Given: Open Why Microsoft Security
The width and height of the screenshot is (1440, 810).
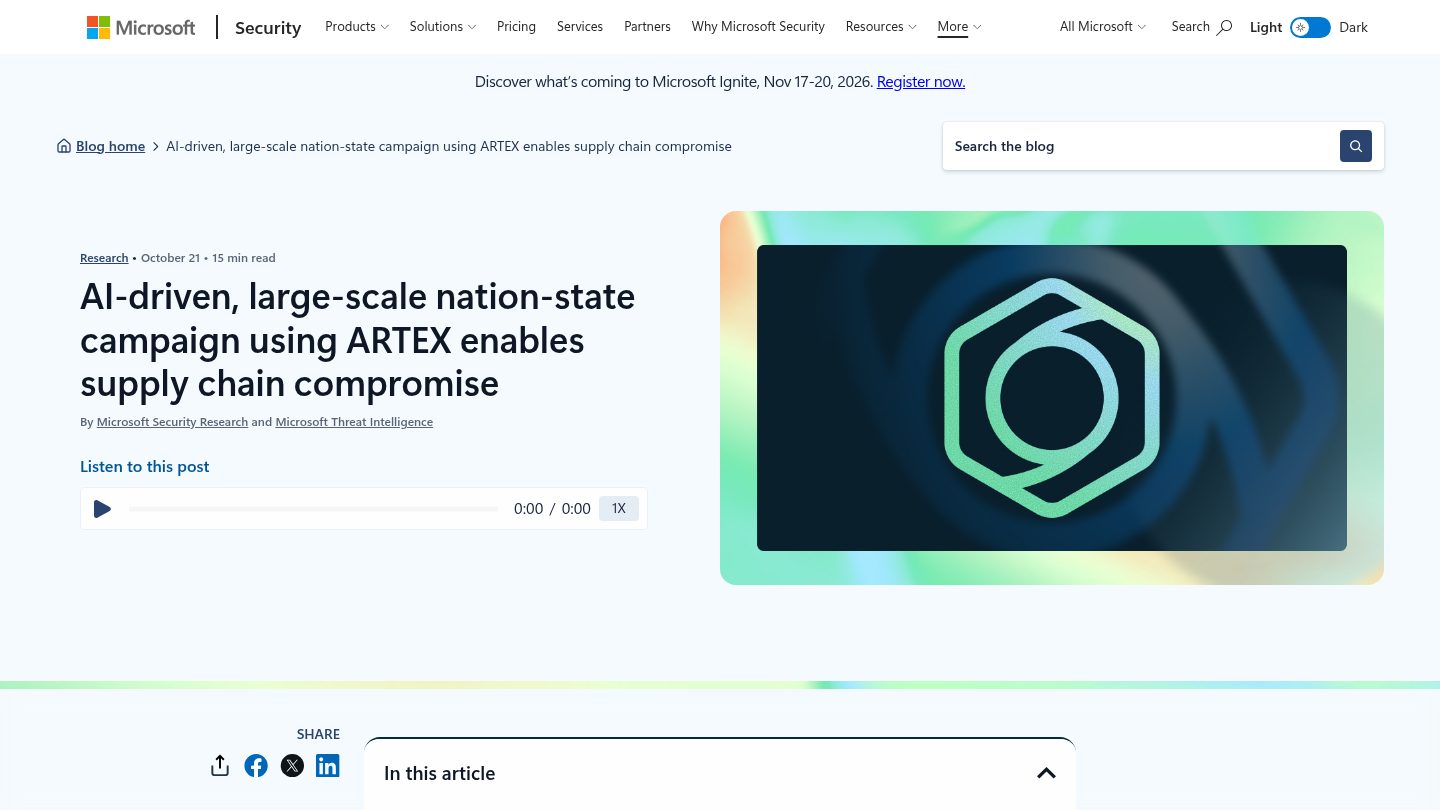Looking at the screenshot, I should tap(758, 27).
